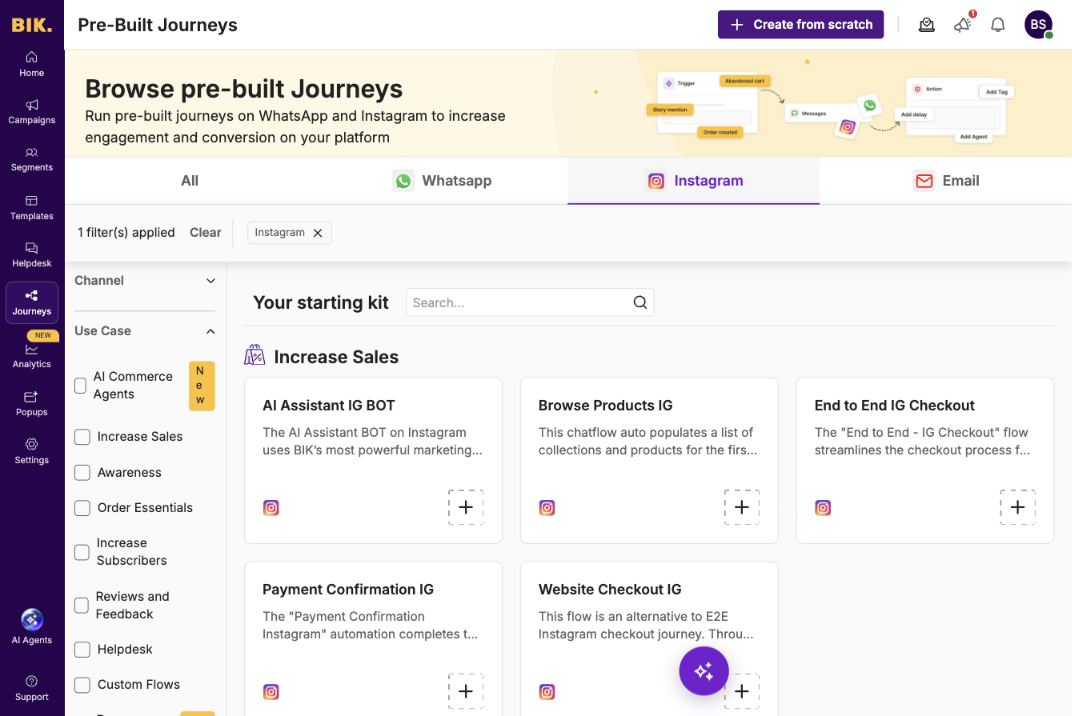Open Analytics in the sidebar

pyautogui.click(x=31, y=356)
